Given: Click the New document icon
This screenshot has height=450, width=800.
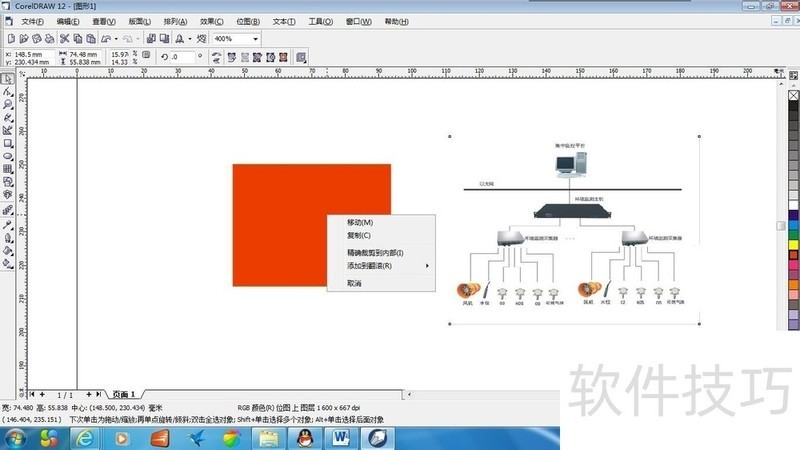Looking at the screenshot, I should click(10, 39).
